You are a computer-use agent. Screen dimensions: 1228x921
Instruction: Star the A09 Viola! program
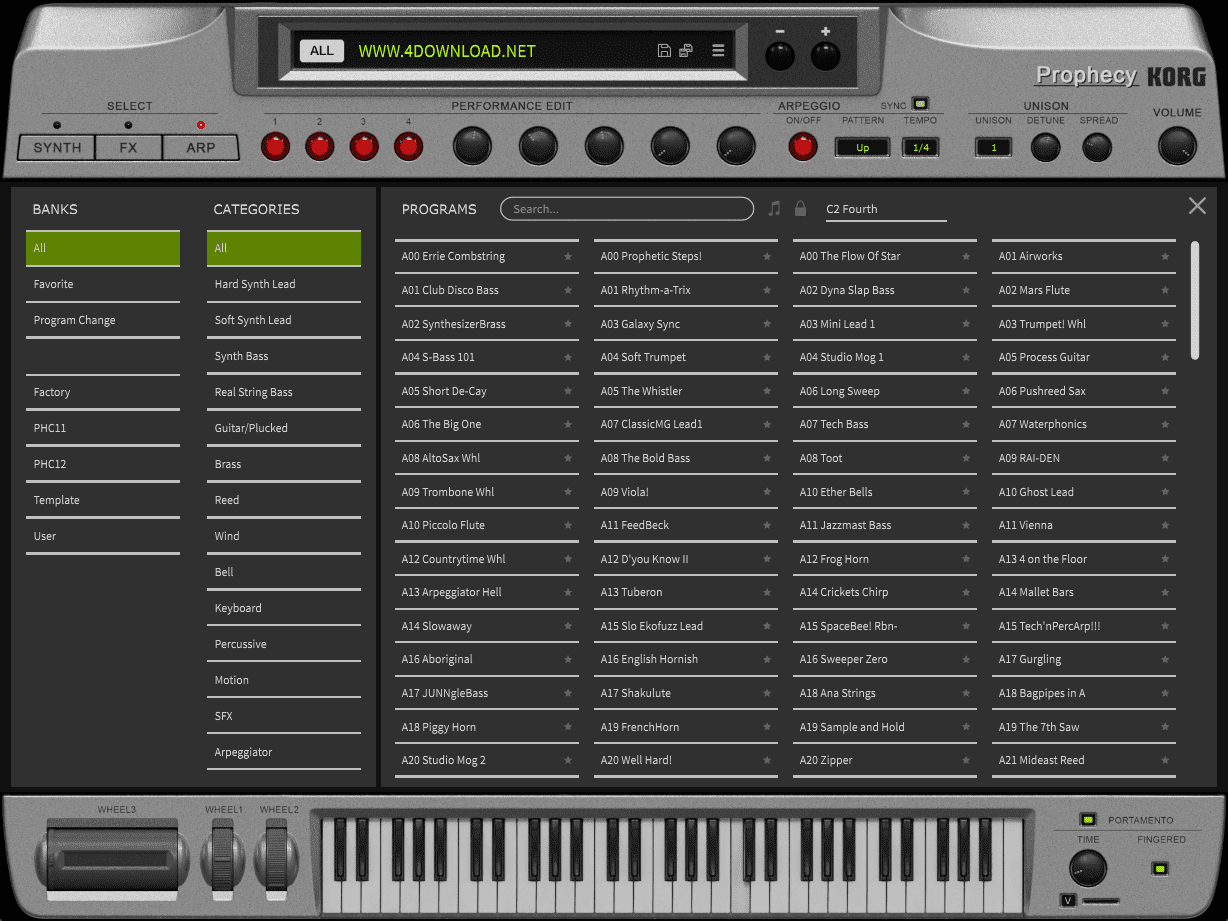click(x=767, y=492)
